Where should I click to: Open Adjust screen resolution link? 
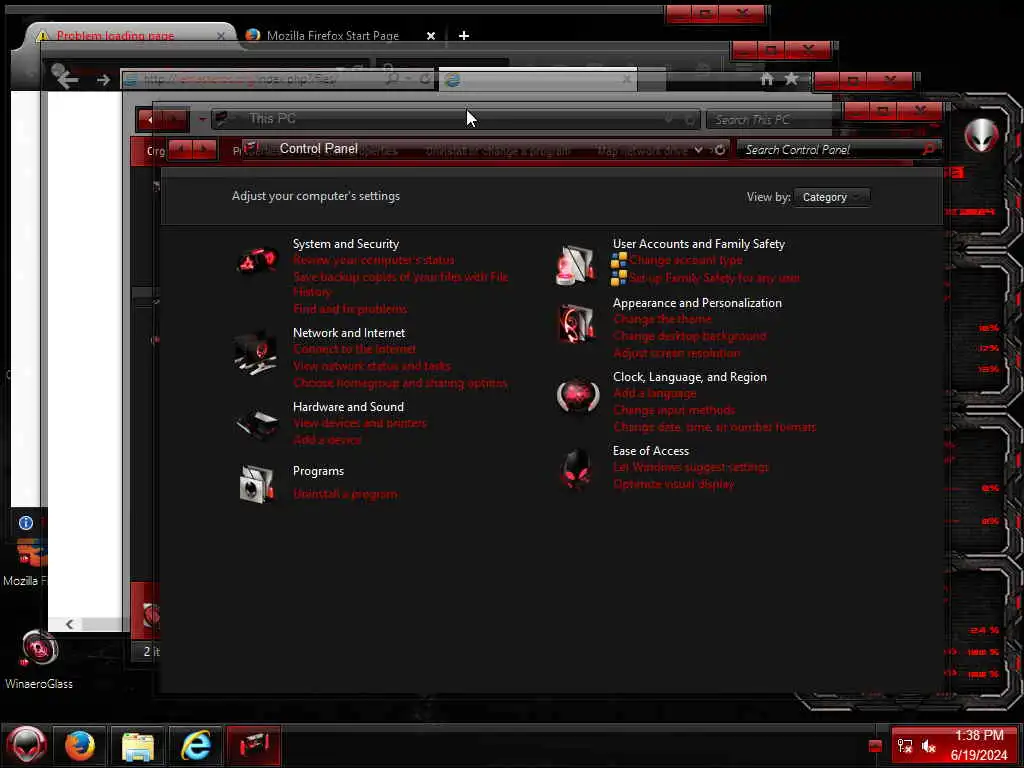coord(677,353)
